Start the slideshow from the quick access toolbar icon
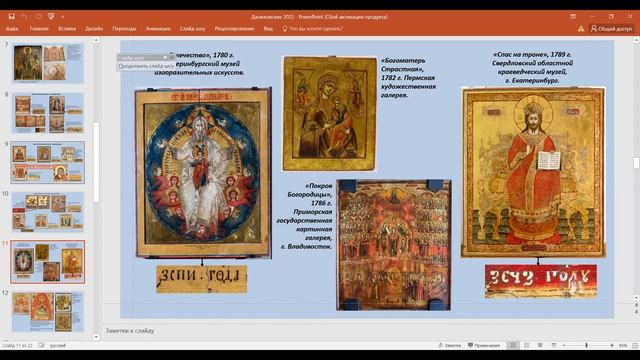The width and height of the screenshot is (640, 360). 51,16
